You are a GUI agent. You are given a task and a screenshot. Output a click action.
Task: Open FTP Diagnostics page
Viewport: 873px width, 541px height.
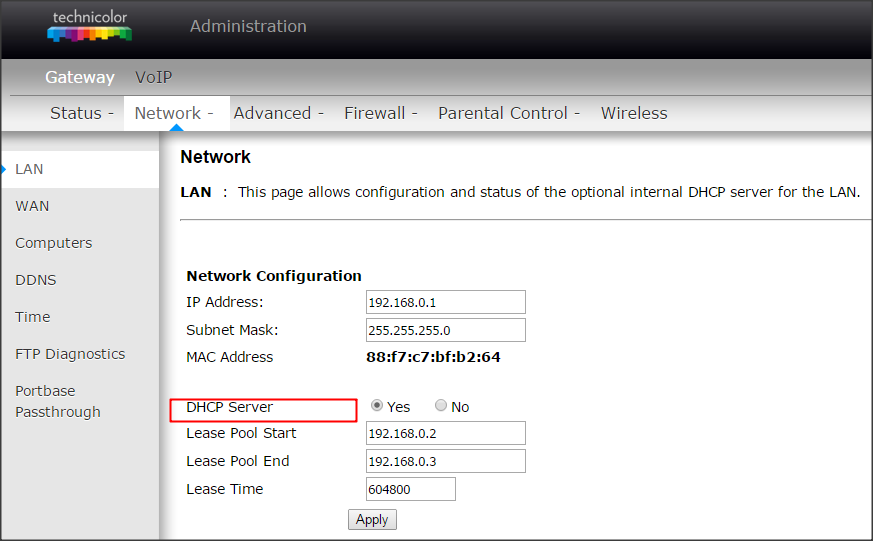[x=70, y=354]
